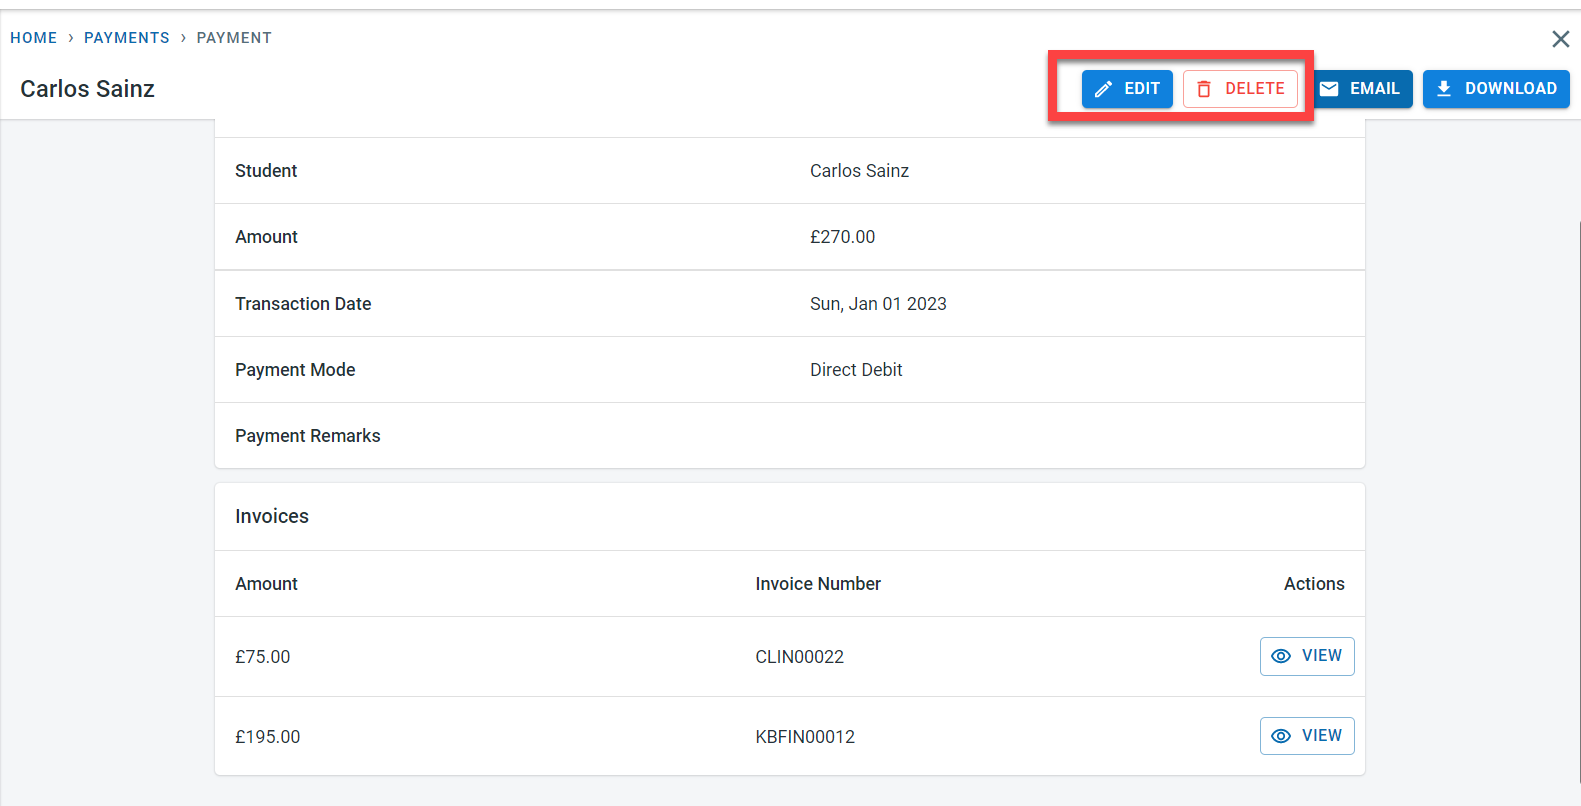Click the trash can icon on Delete
The height and width of the screenshot is (806, 1581).
(1204, 89)
